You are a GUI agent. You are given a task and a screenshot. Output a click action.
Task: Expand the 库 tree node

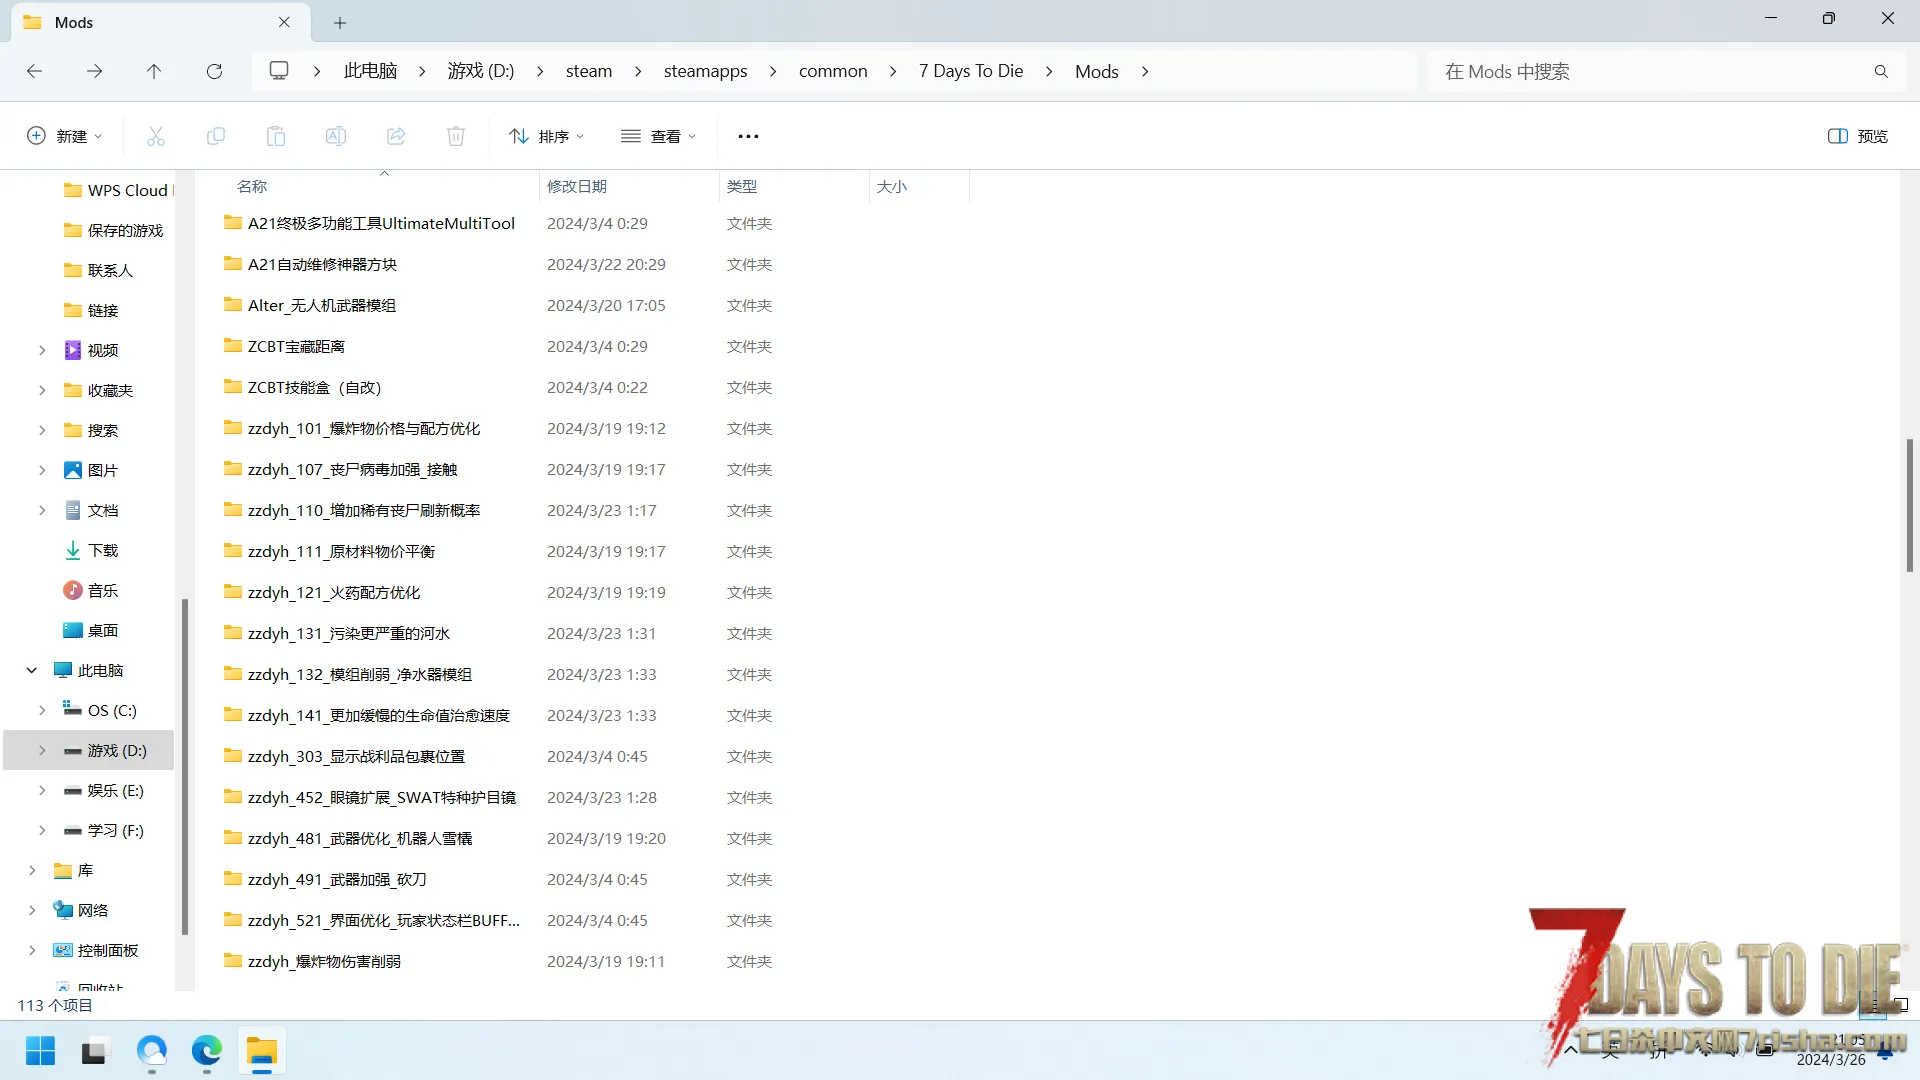(32, 870)
